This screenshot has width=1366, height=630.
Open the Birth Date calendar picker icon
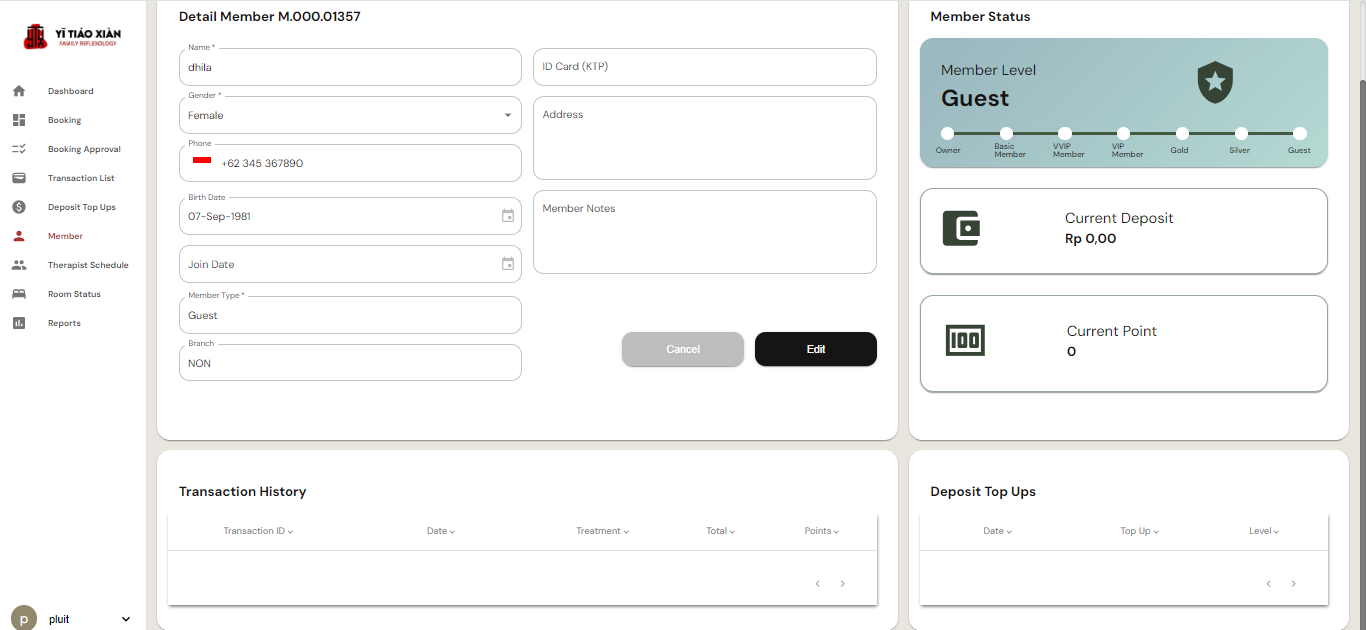[508, 216]
